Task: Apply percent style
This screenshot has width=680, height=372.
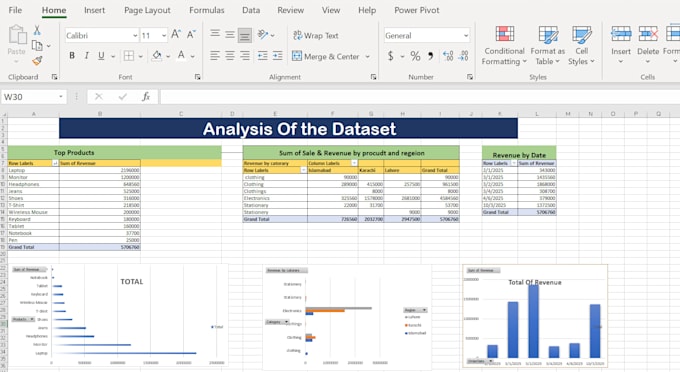Action: pyautogui.click(x=415, y=56)
